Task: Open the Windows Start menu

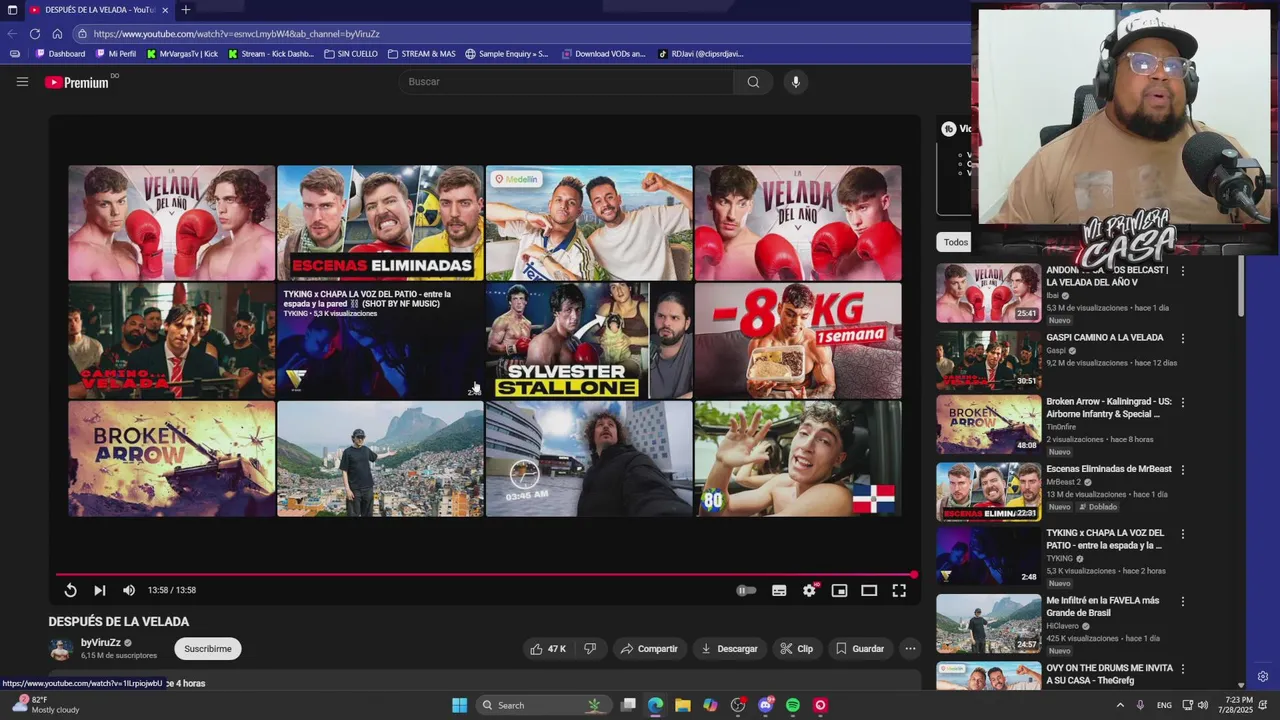Action: (x=459, y=705)
